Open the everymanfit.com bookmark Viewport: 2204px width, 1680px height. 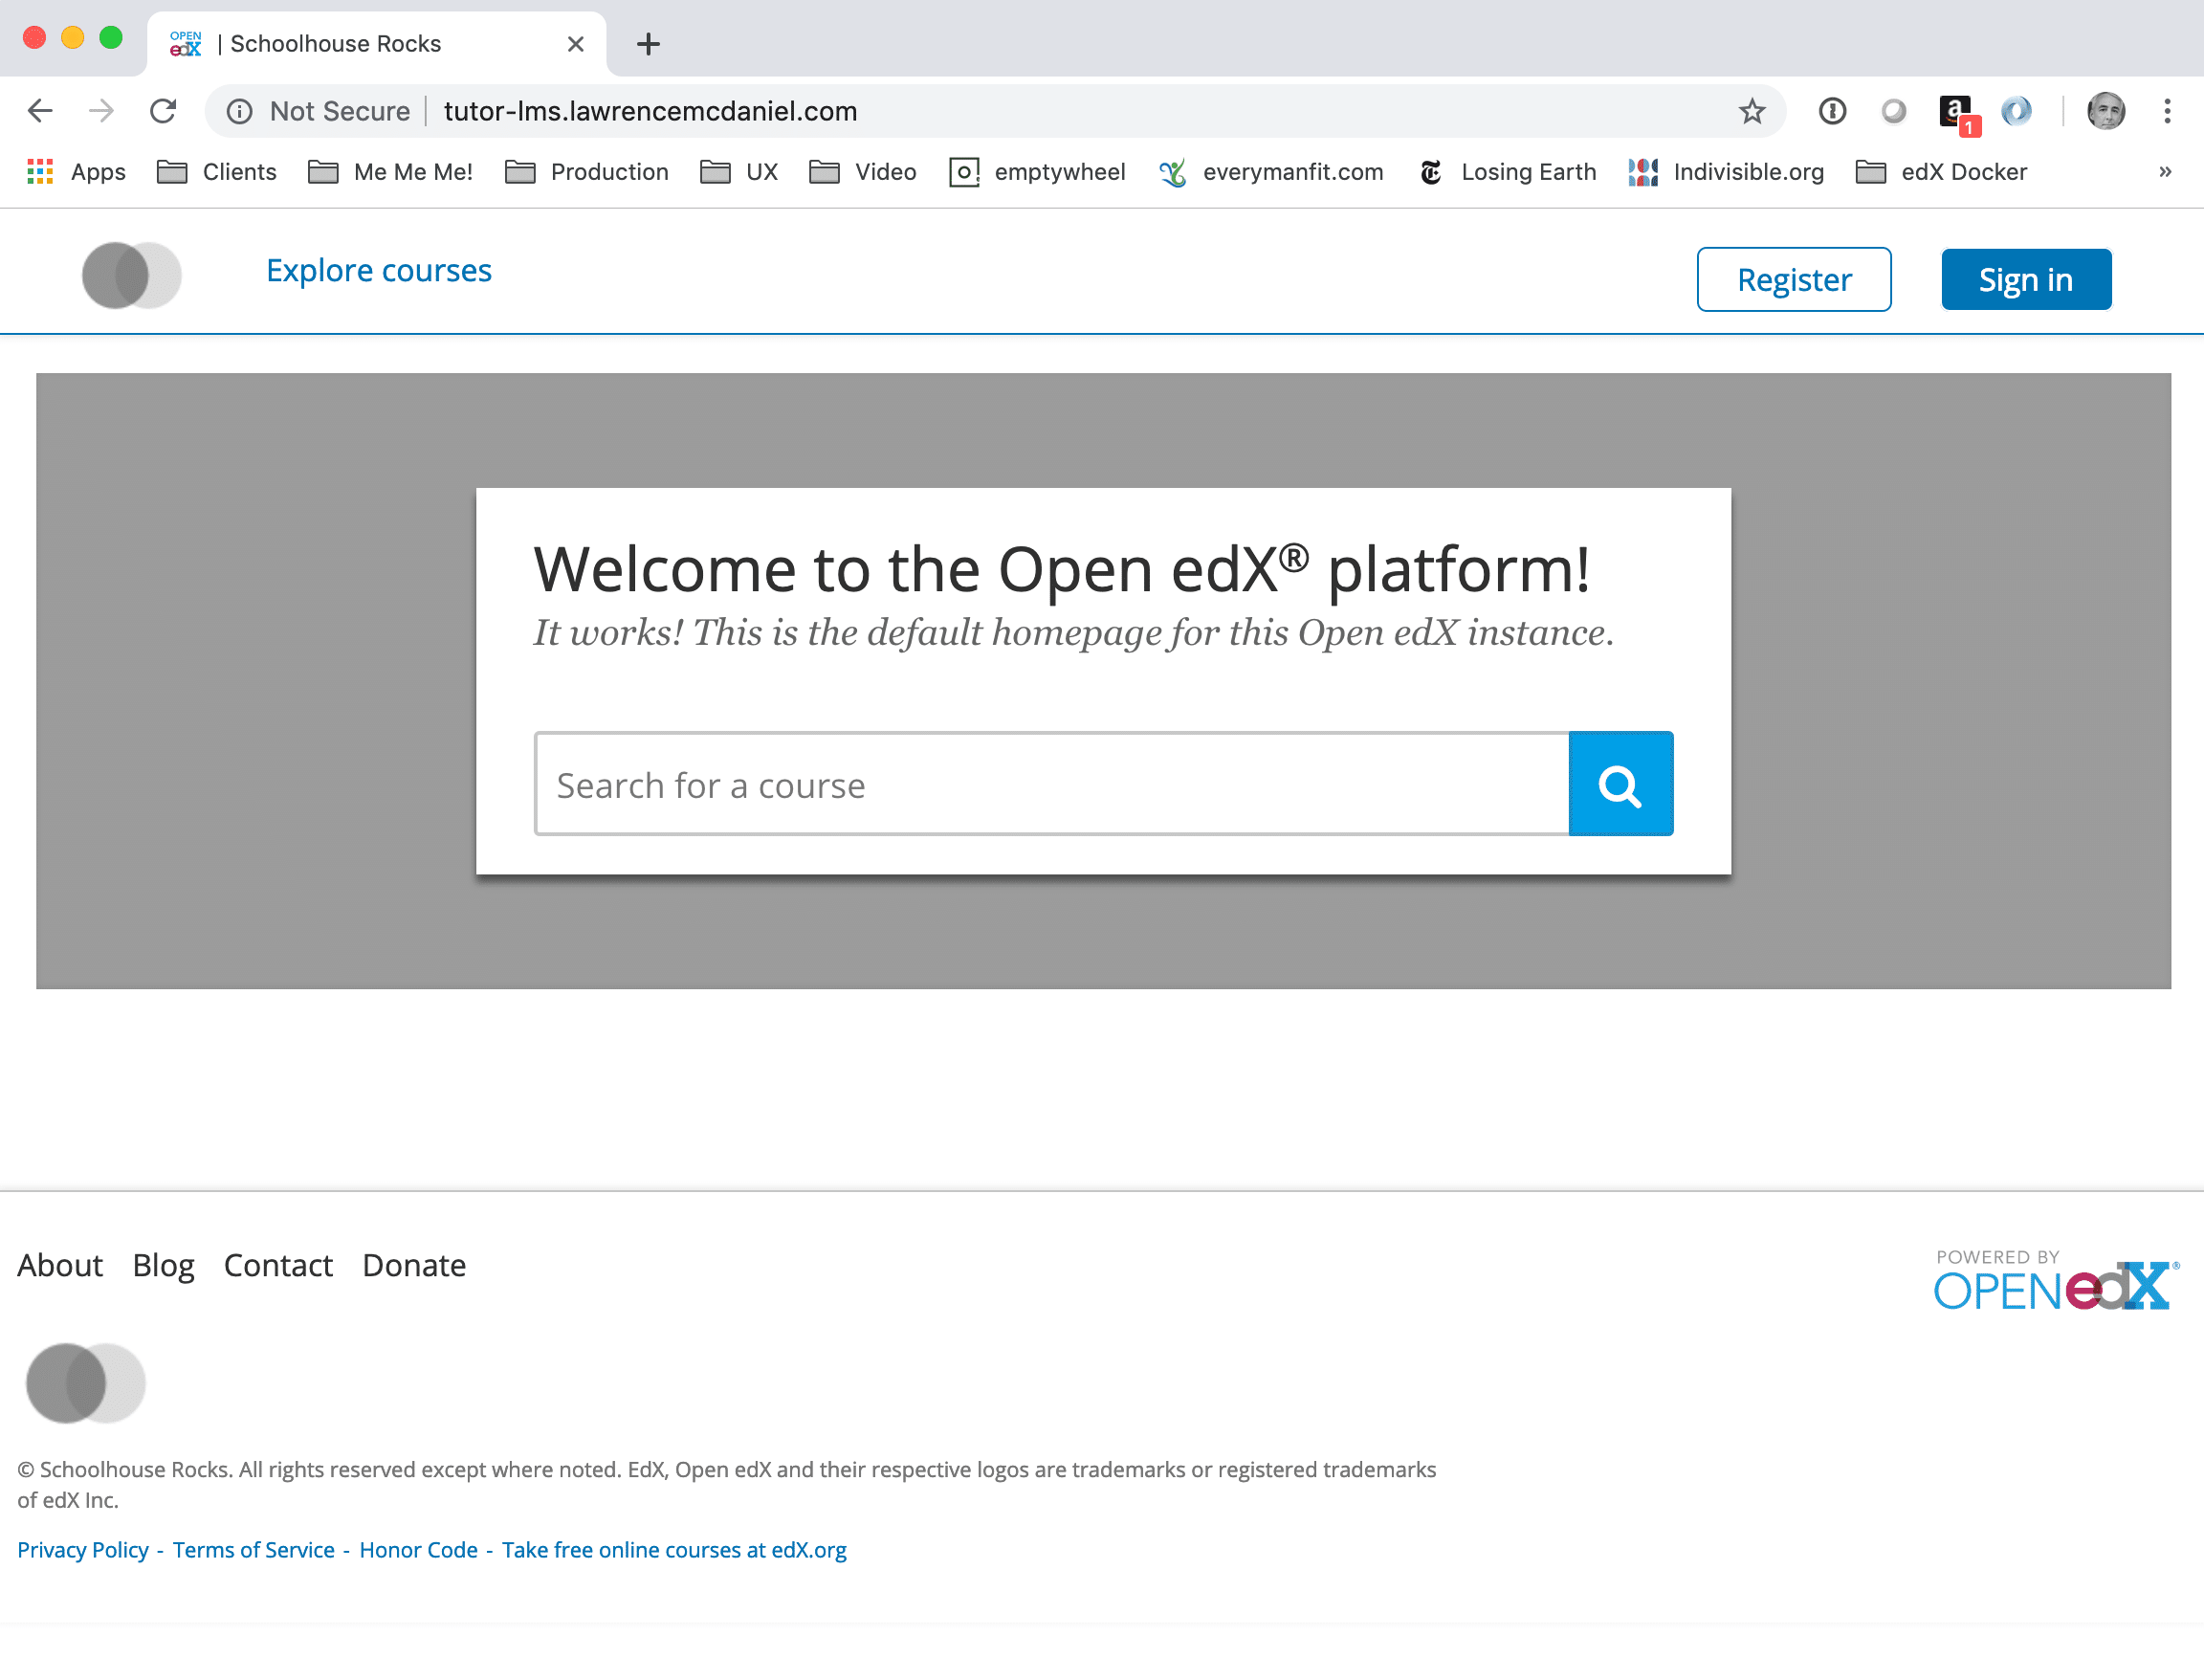[1271, 172]
